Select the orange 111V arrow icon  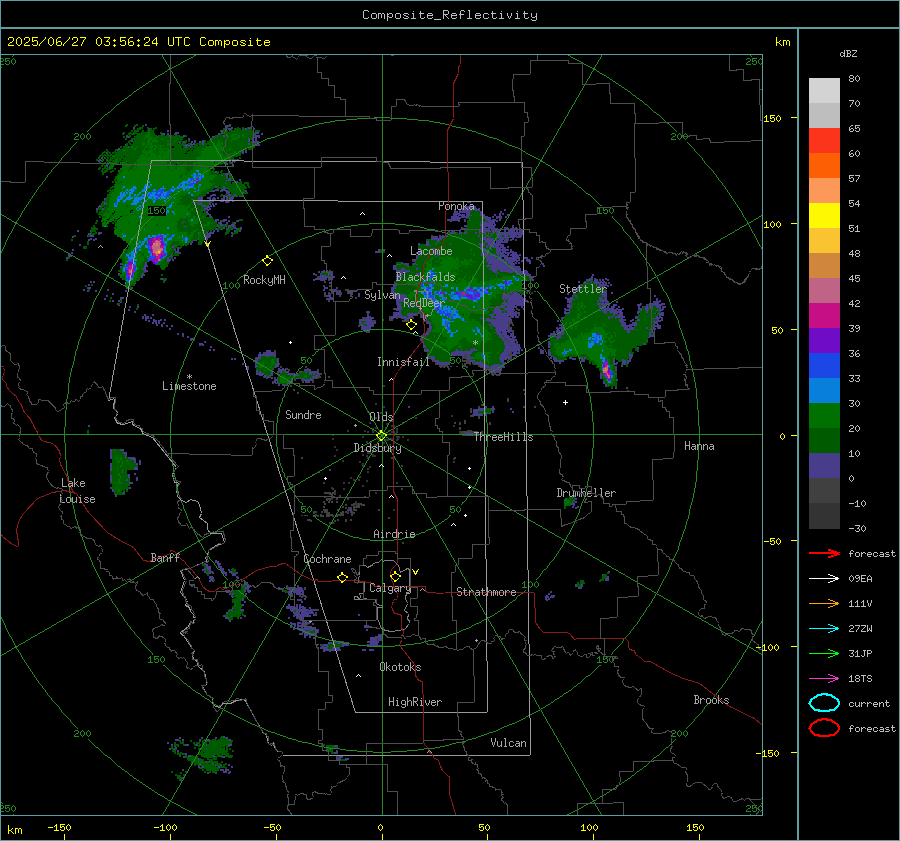(824, 603)
